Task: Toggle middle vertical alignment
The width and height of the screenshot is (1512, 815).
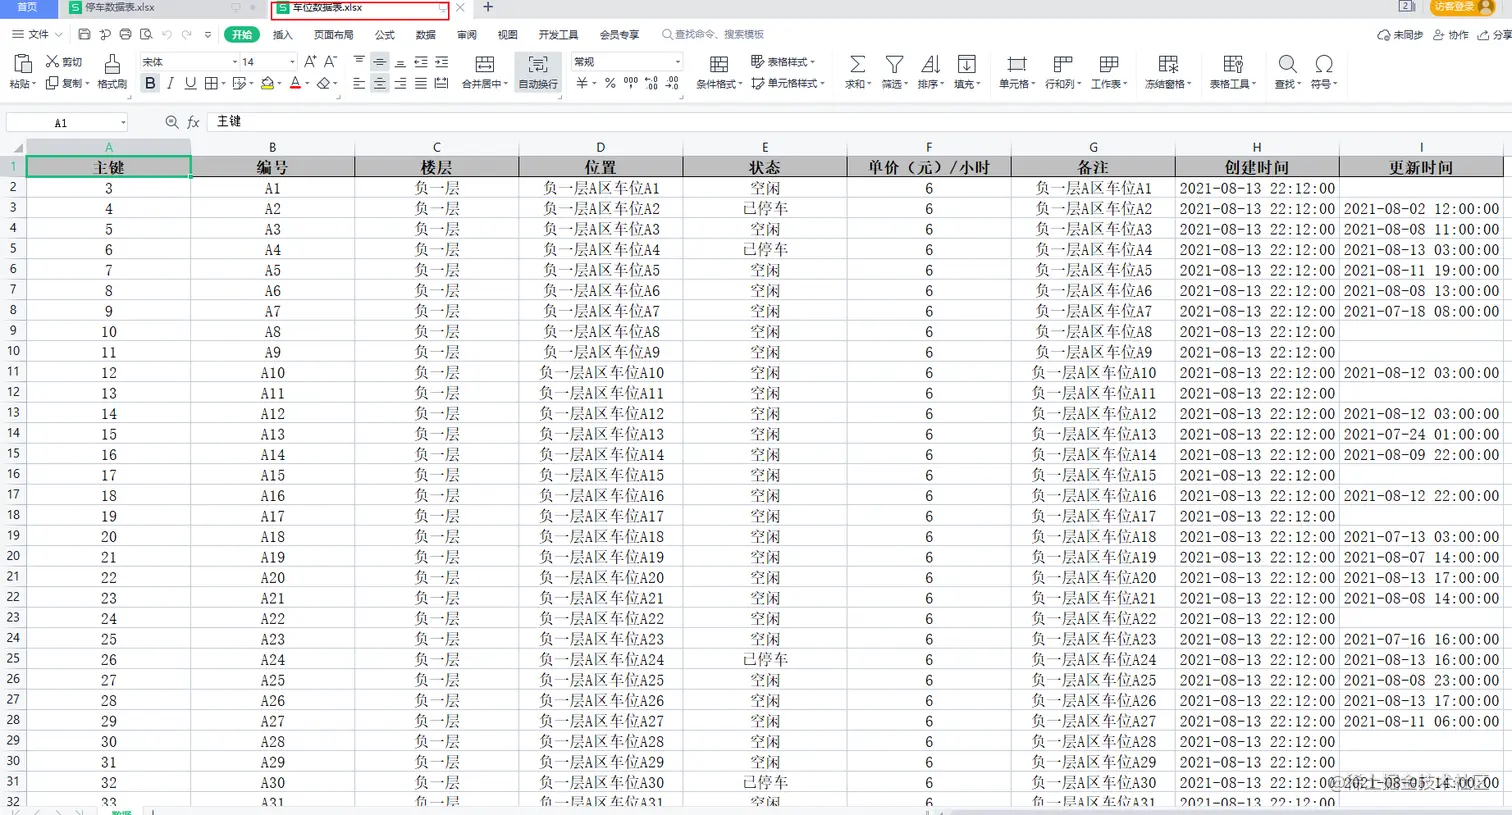Action: point(380,61)
